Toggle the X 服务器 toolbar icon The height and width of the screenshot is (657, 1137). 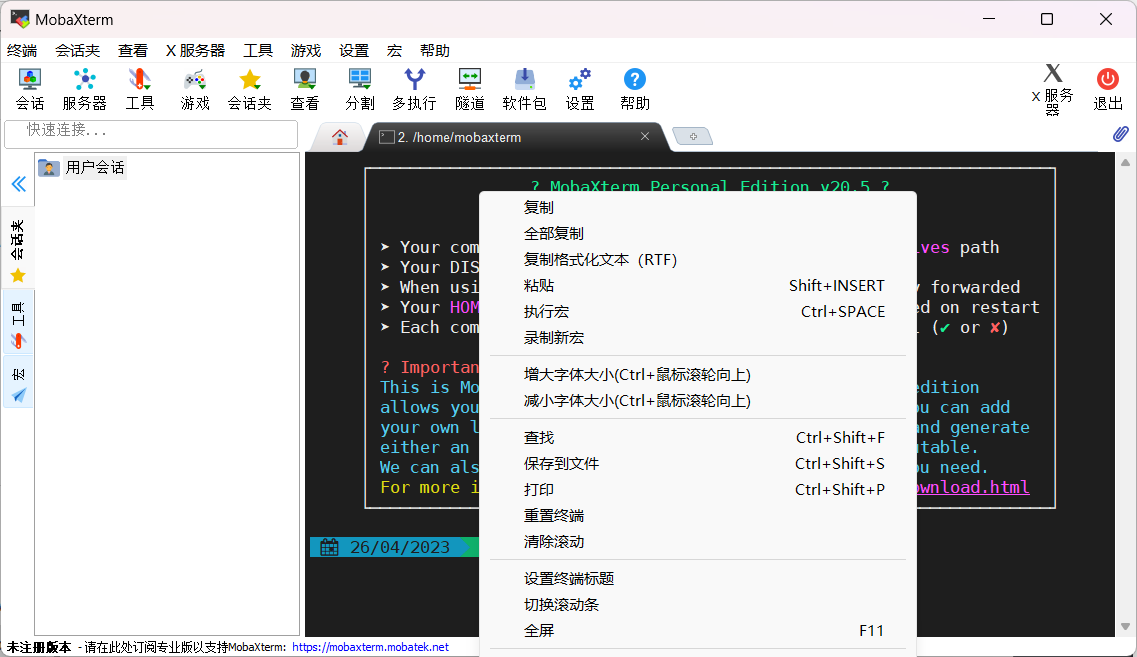pos(1052,89)
